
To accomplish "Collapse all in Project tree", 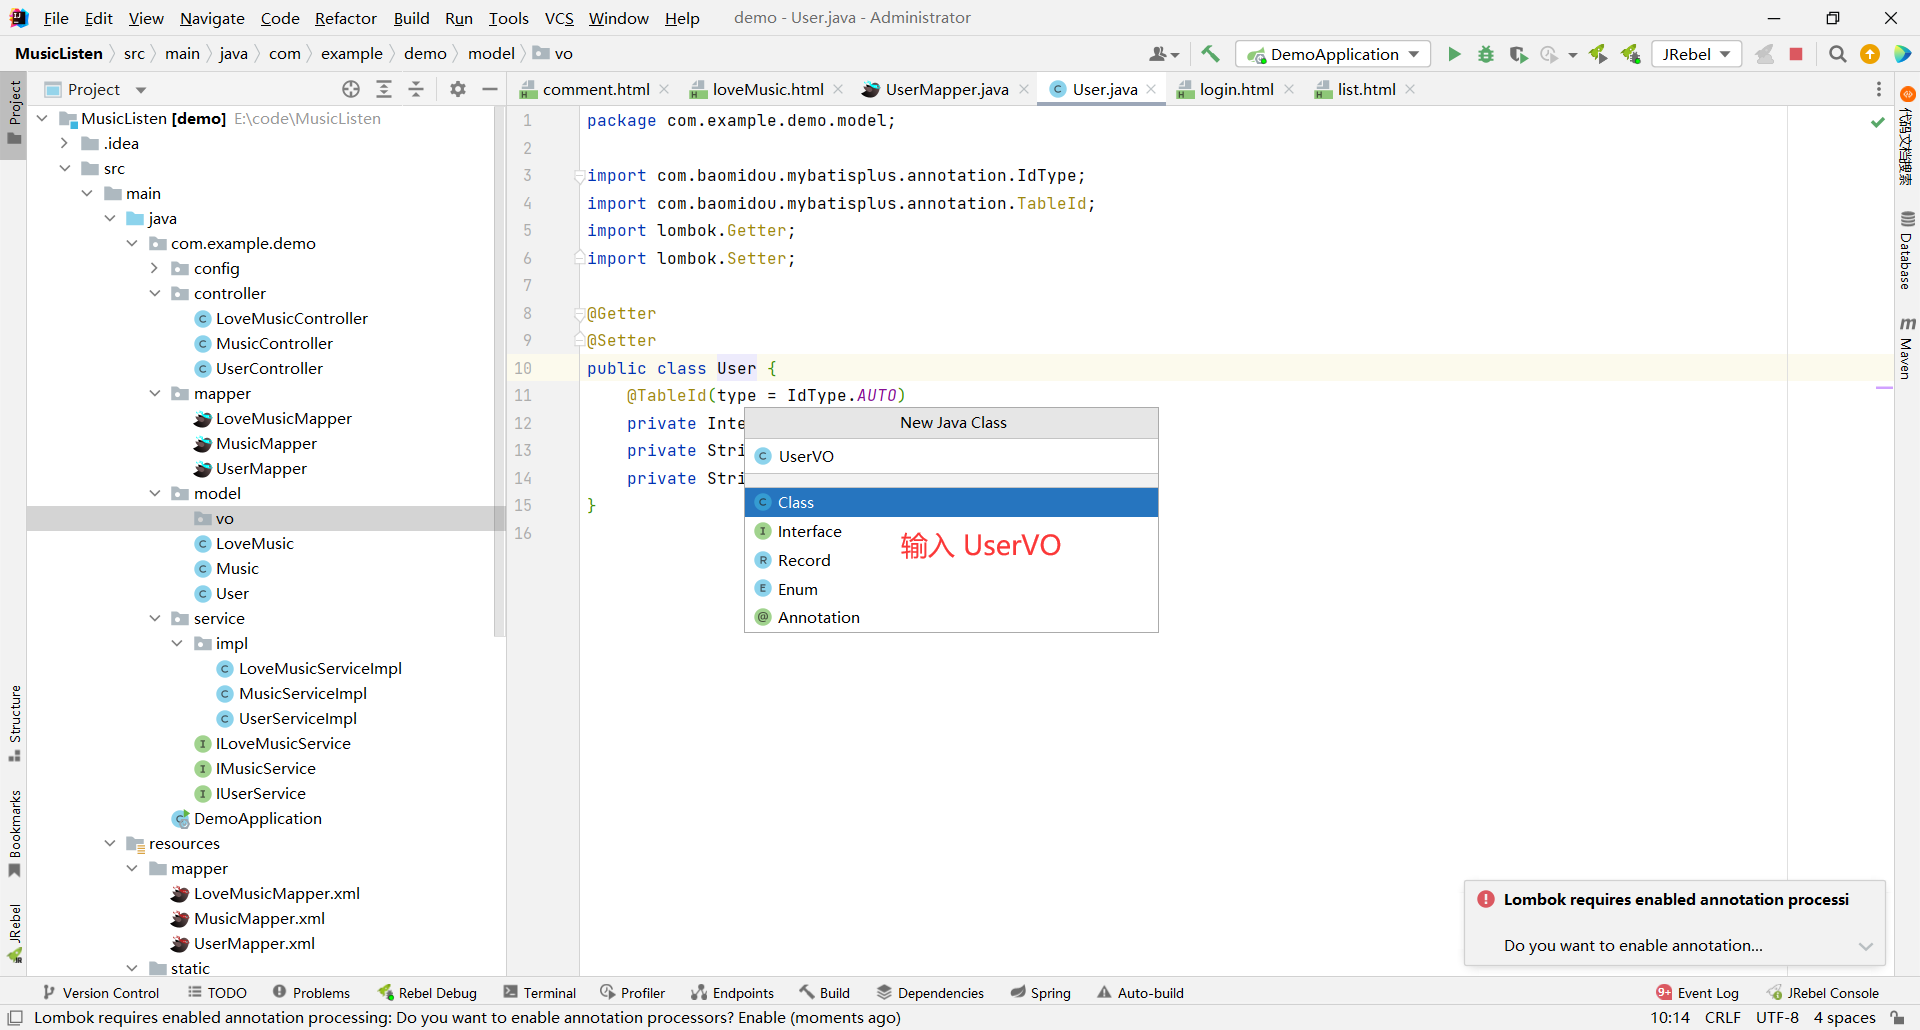I will pyautogui.click(x=416, y=89).
